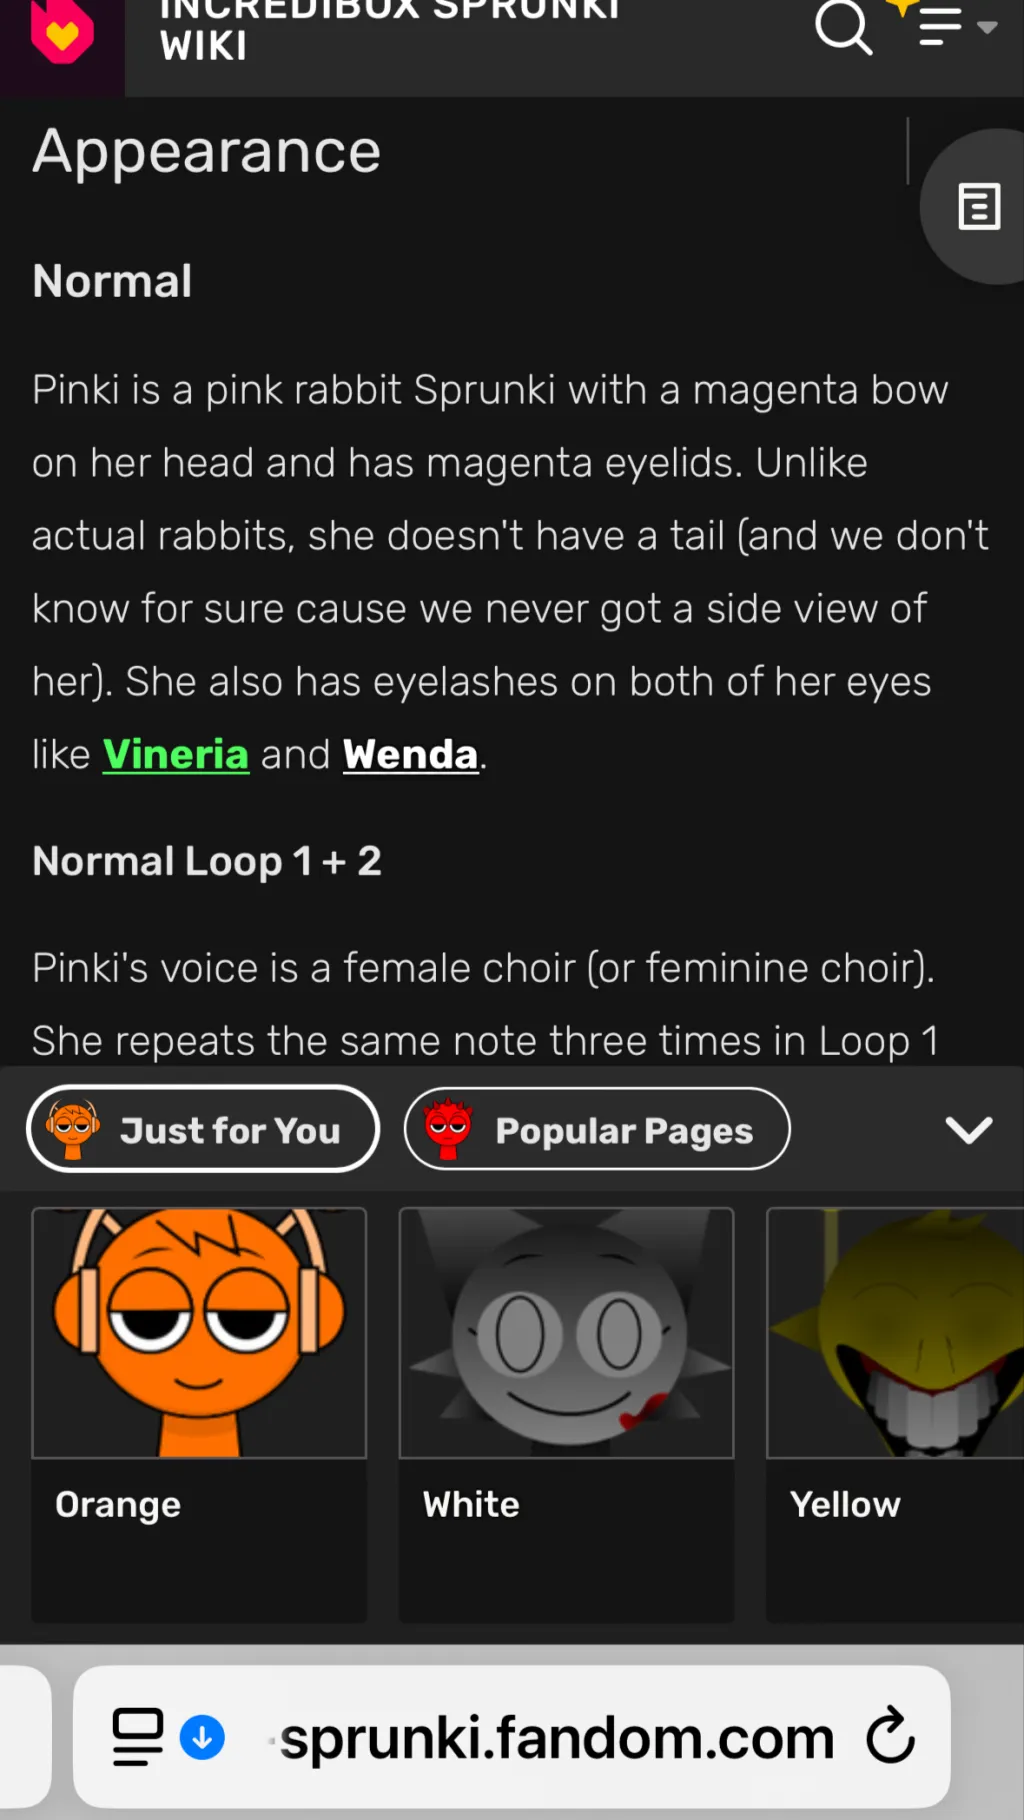Open the Vineria link
This screenshot has width=1024, height=1820.
coord(176,754)
